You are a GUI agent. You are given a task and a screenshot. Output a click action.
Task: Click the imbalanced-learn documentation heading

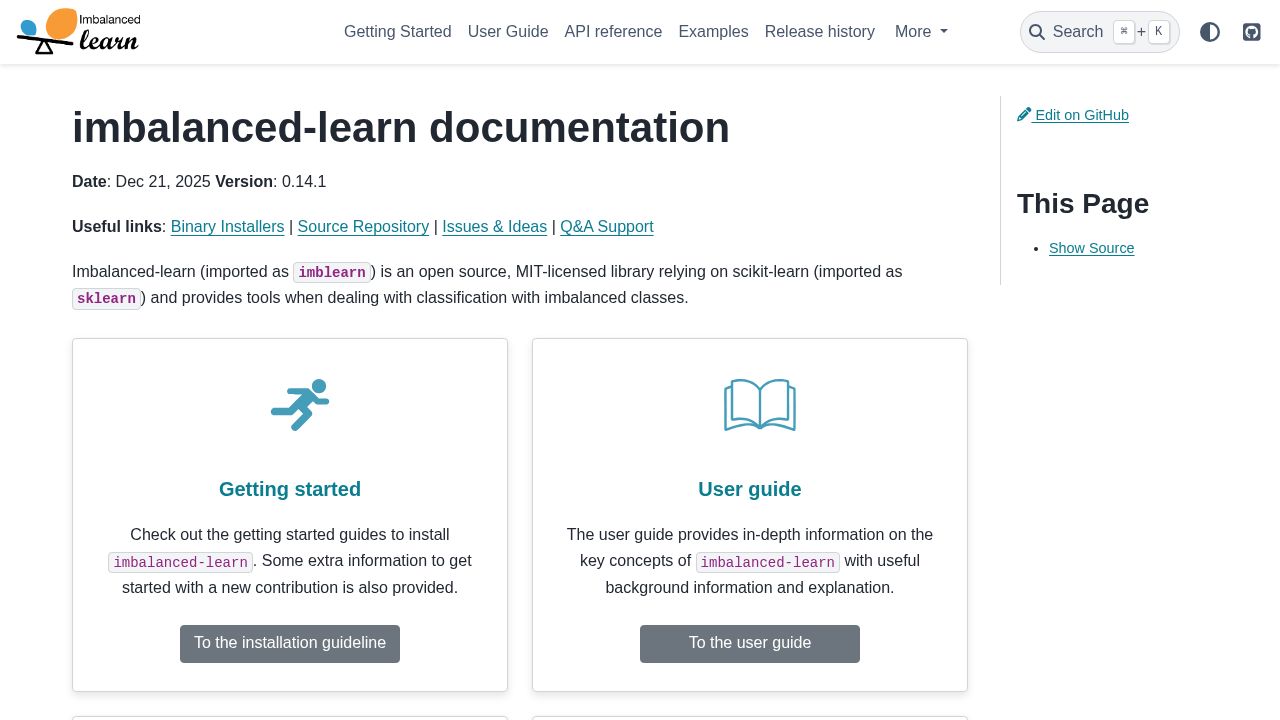(401, 128)
